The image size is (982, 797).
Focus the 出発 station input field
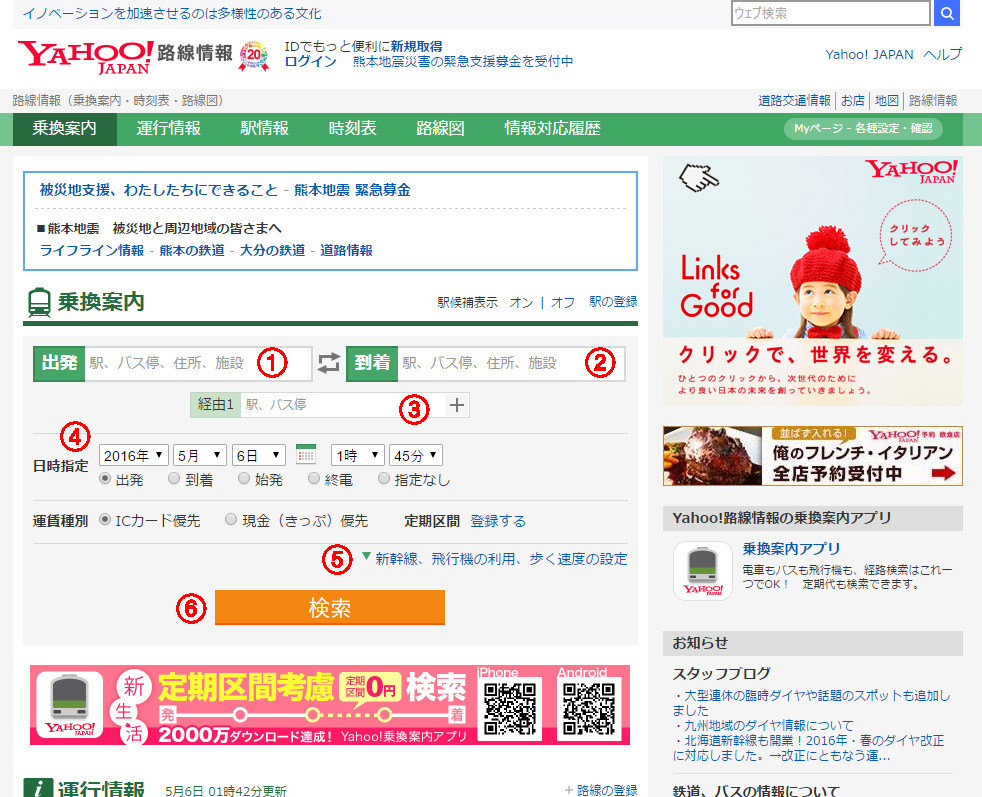pyautogui.click(x=197, y=363)
